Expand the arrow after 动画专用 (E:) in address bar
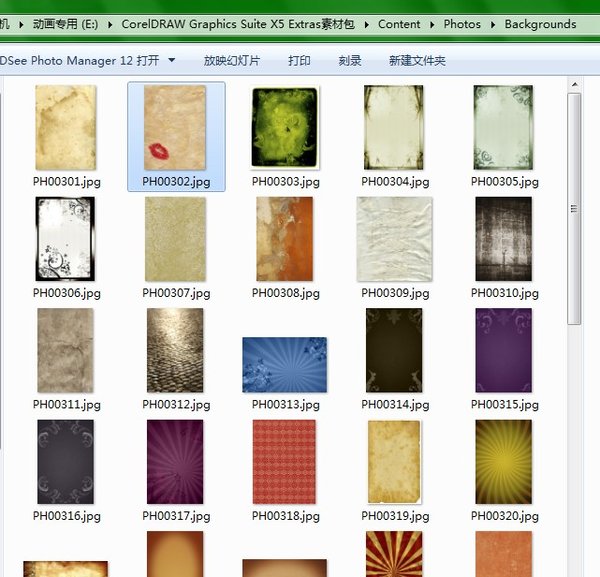 (x=110, y=24)
